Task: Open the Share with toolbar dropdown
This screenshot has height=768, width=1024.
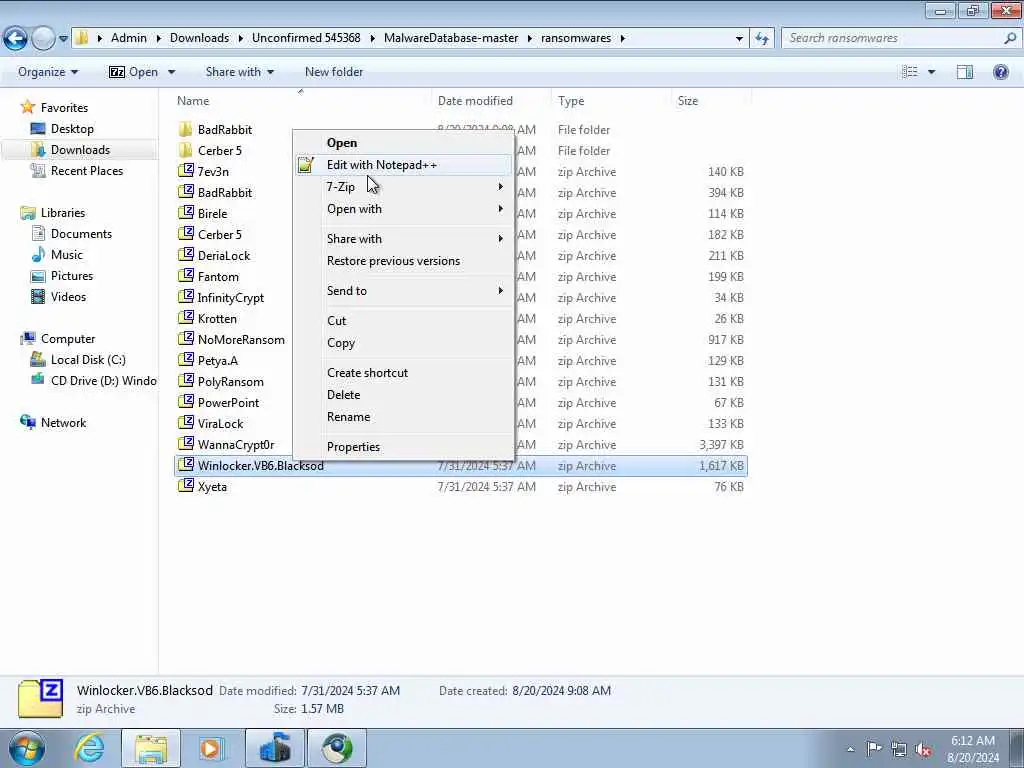Action: (x=240, y=72)
